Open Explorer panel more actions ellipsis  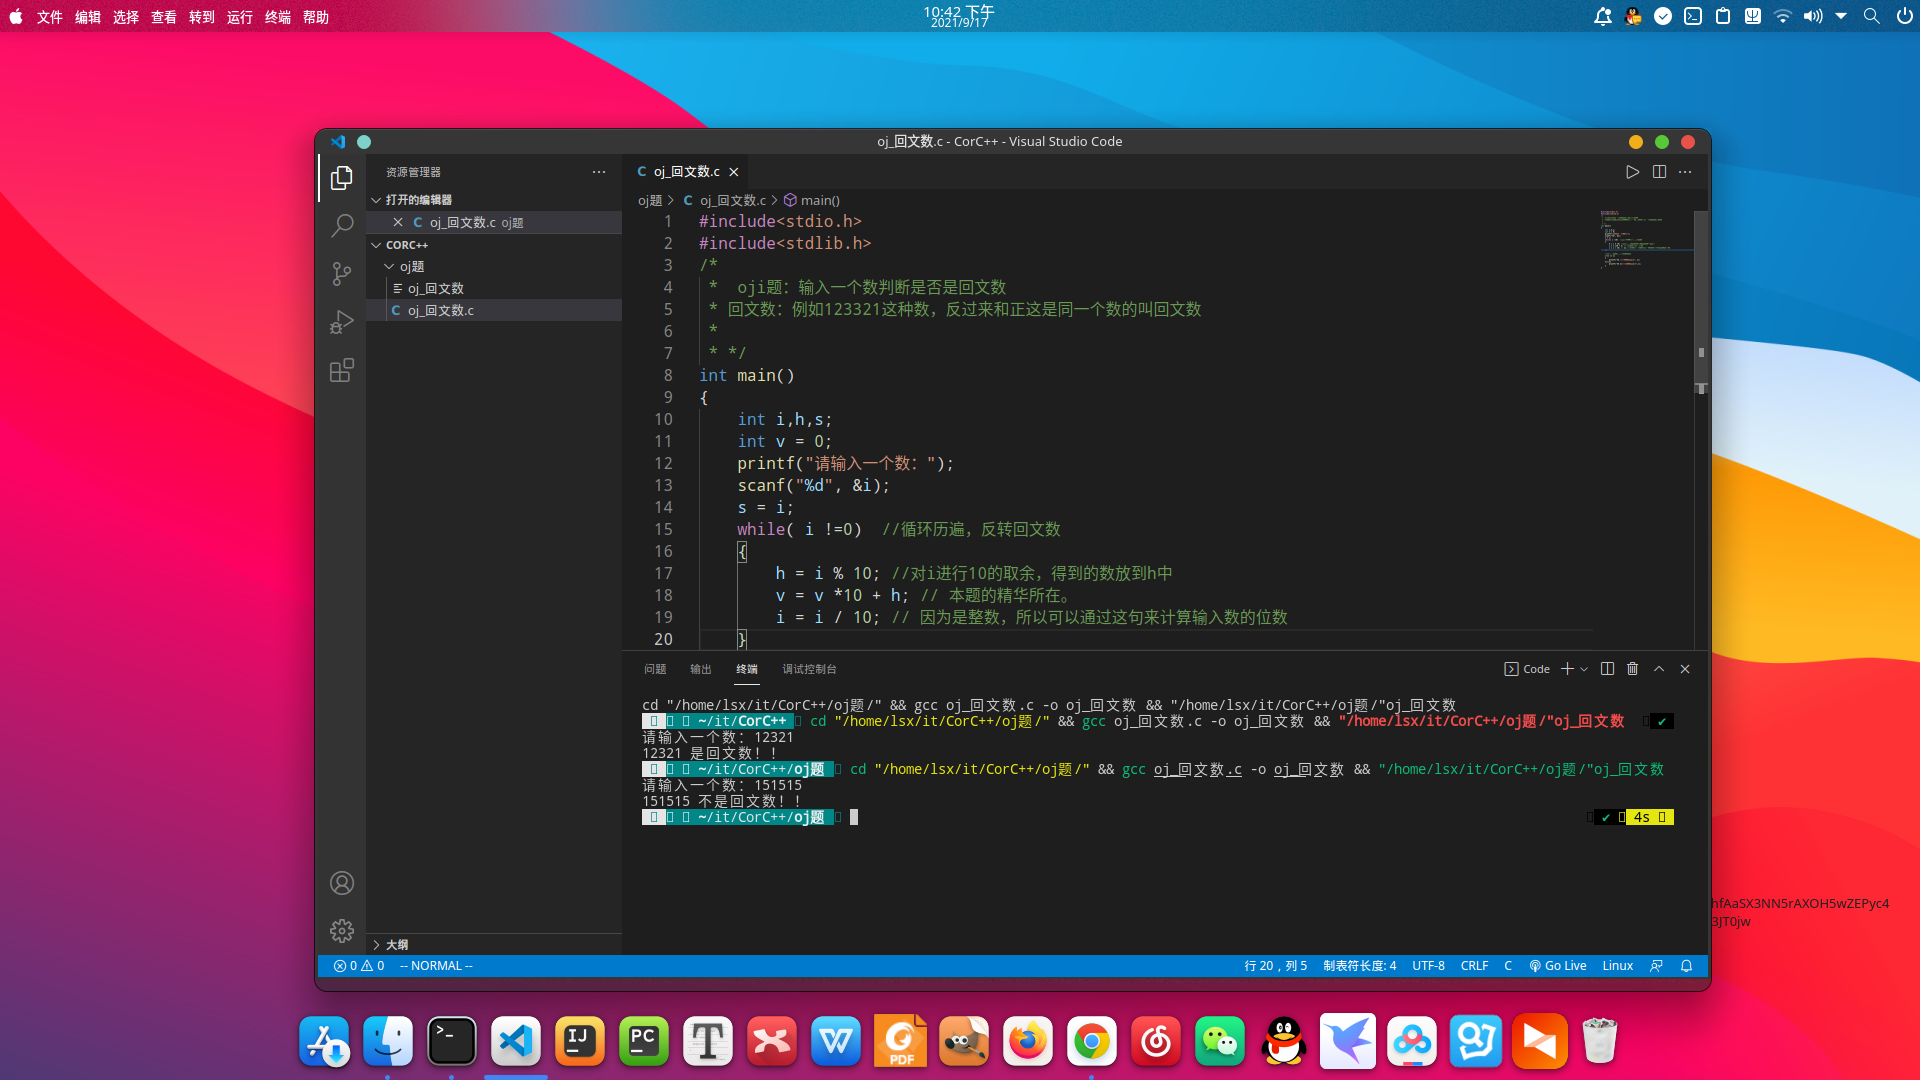pos(599,172)
